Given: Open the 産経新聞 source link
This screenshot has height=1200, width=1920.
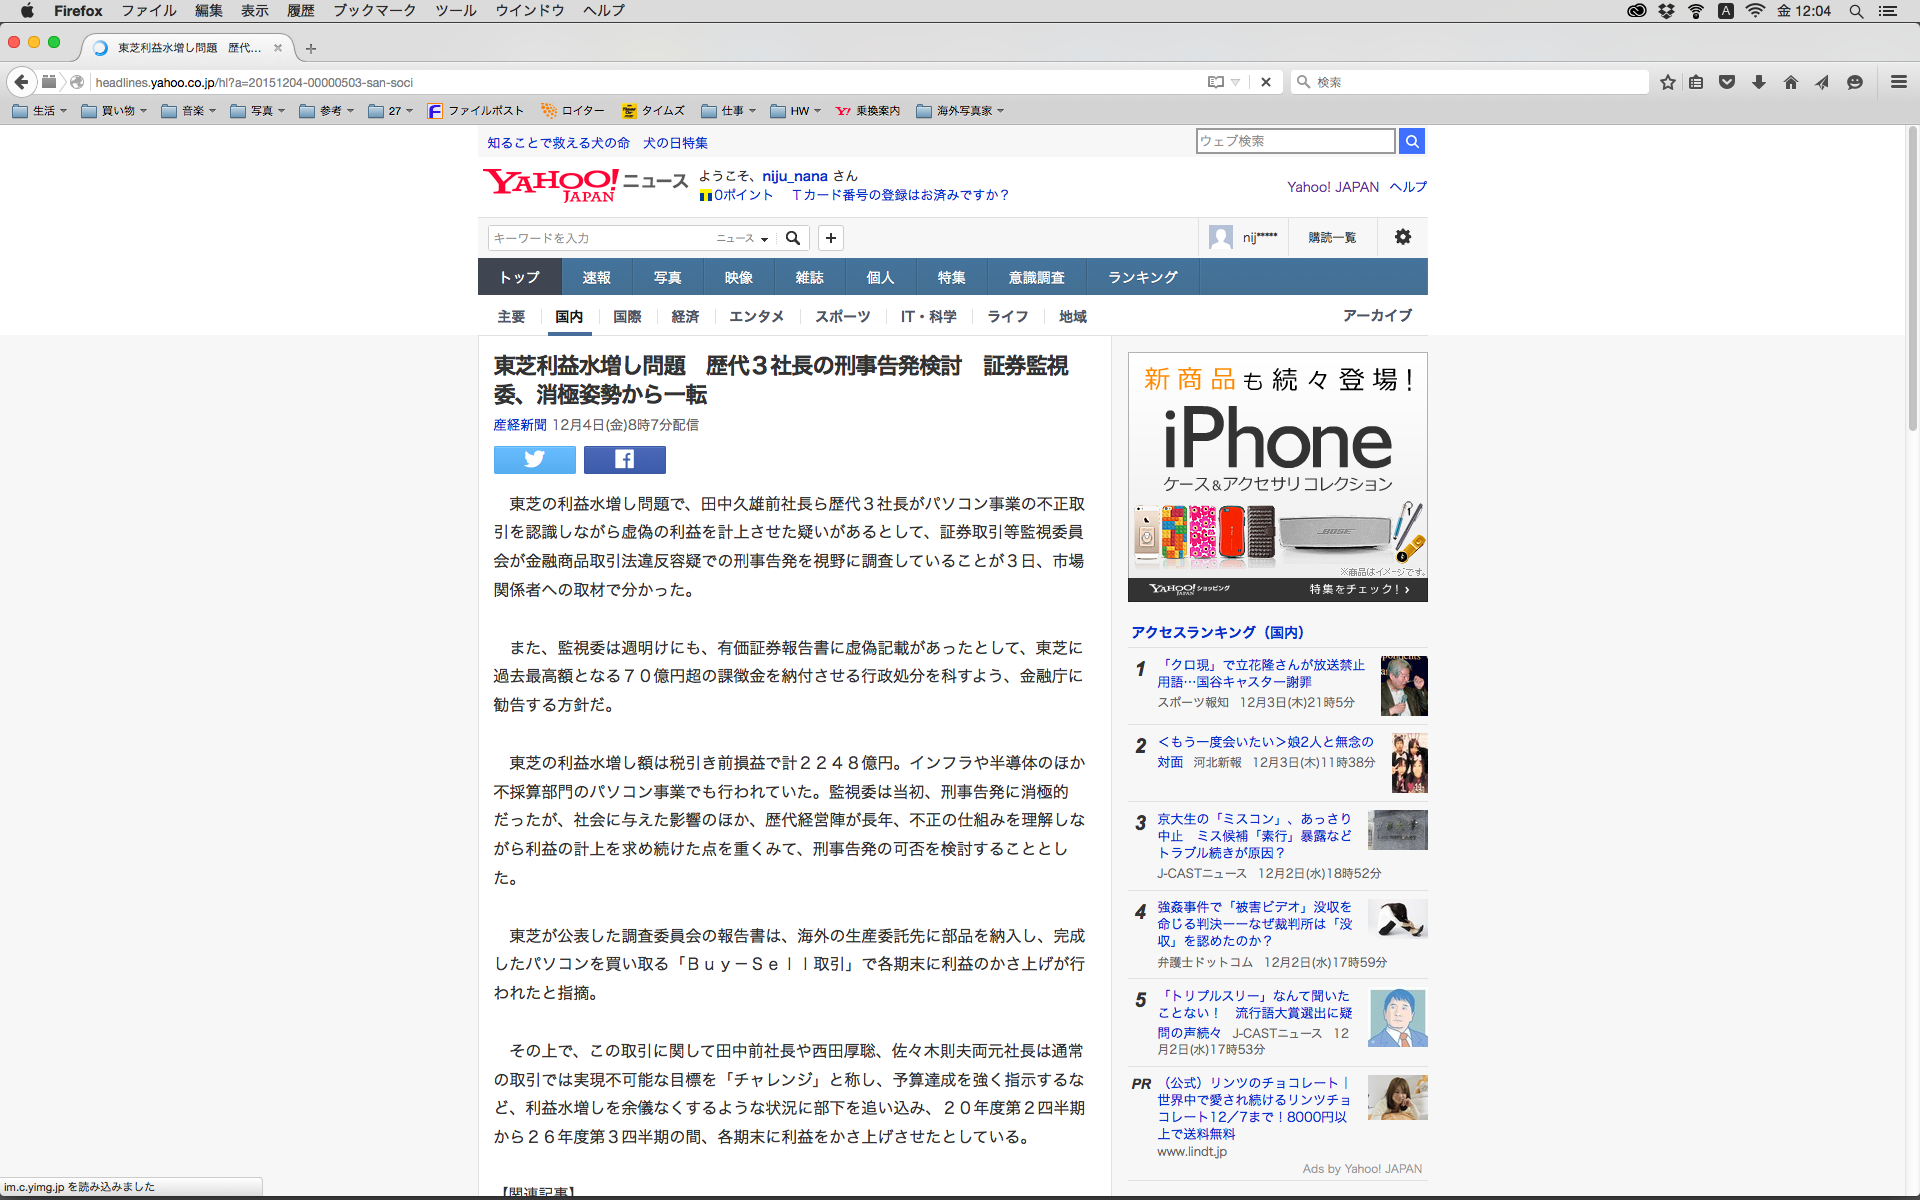Looking at the screenshot, I should click(x=519, y=425).
